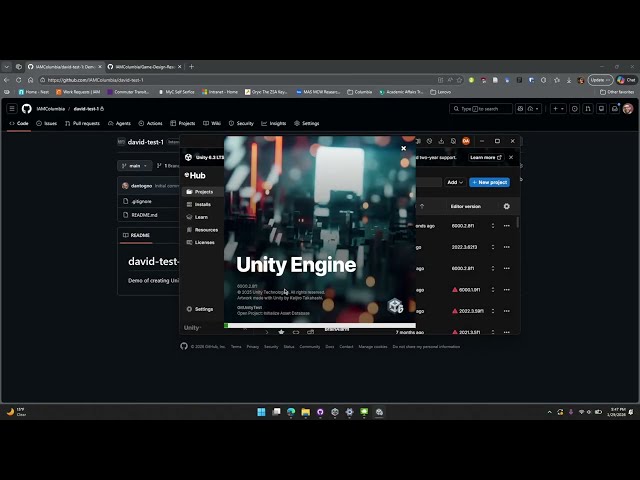Close the Unity Engine splash screen

point(403,149)
